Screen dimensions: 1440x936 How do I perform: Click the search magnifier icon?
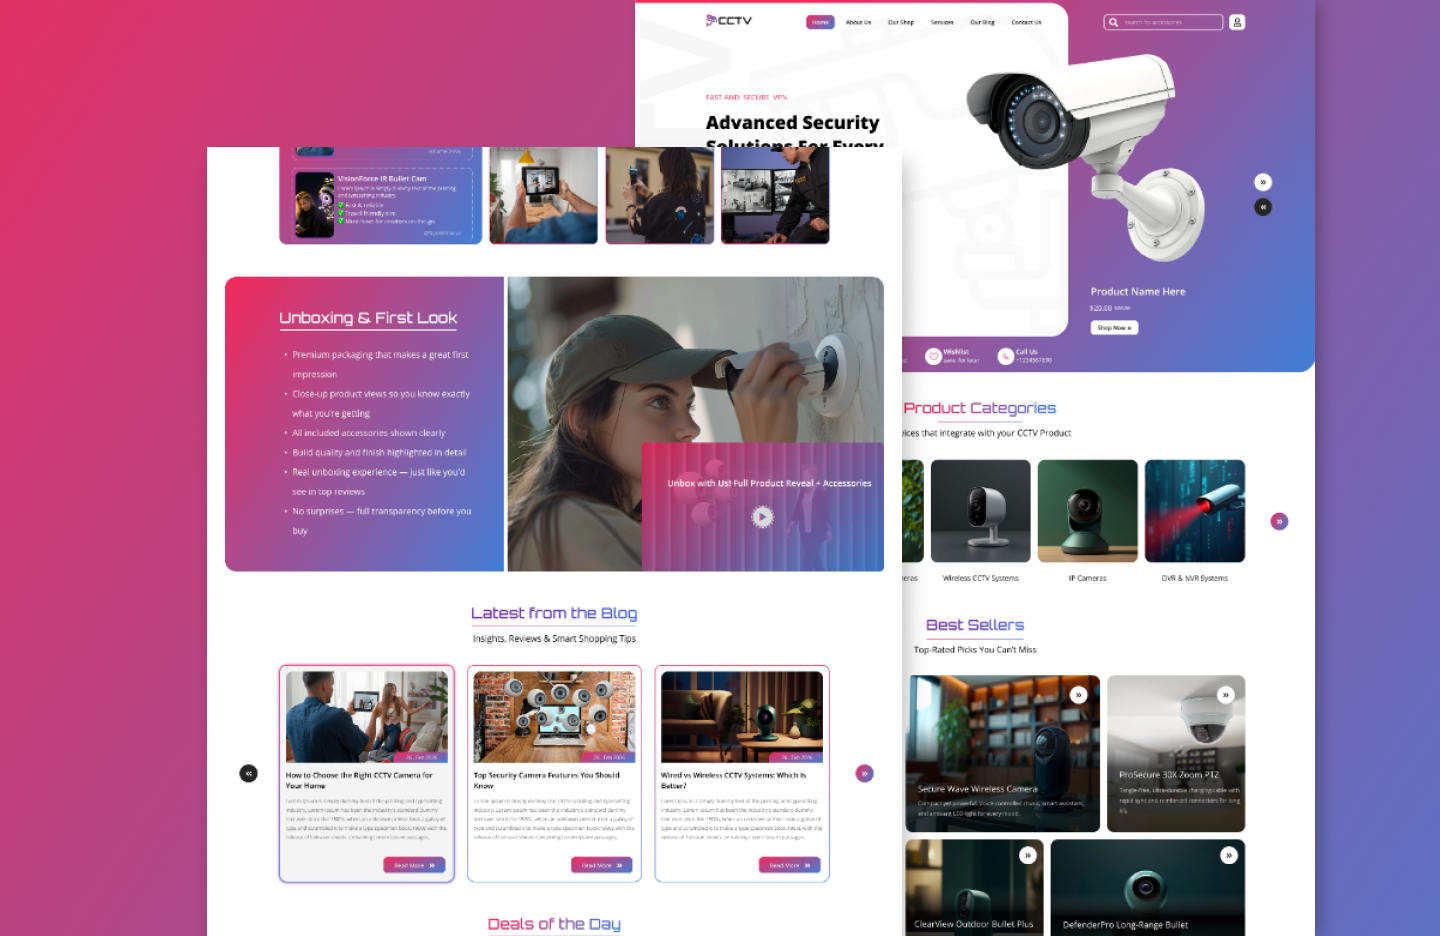[1113, 22]
